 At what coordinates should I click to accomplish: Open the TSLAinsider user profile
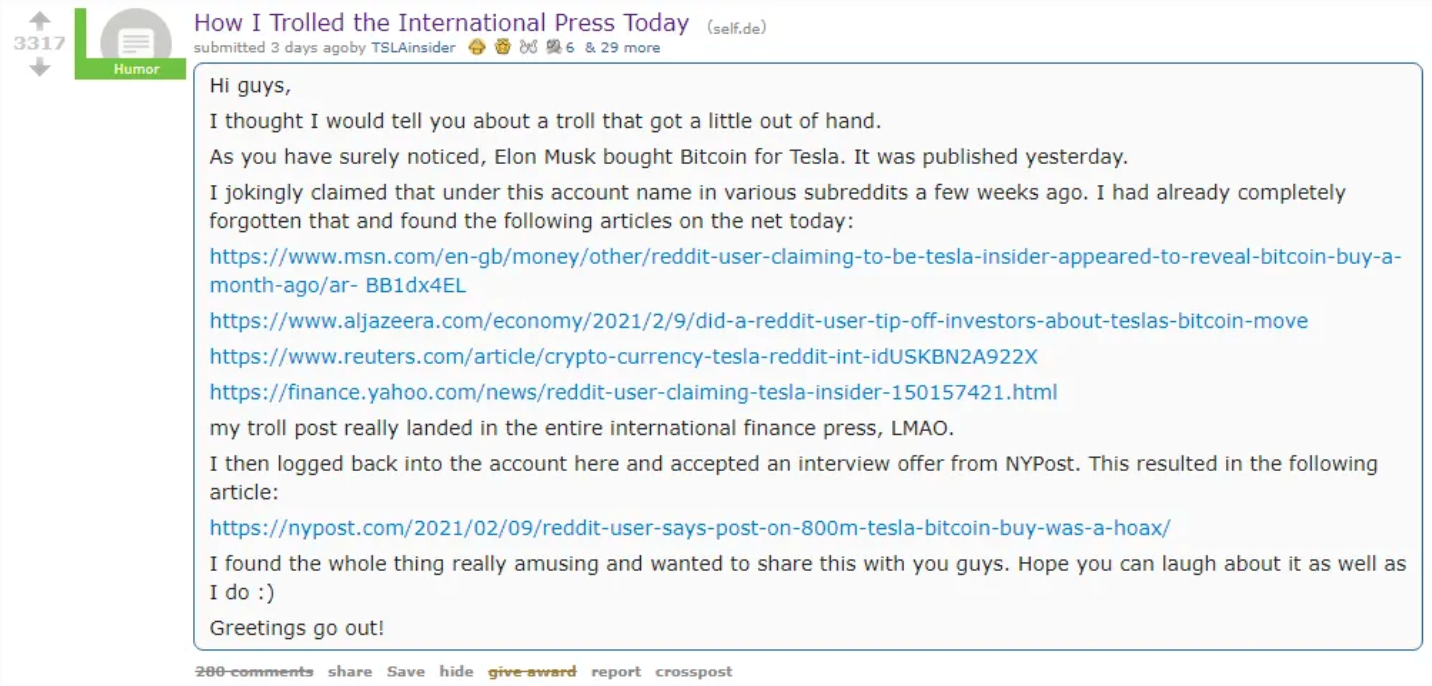(x=413, y=47)
